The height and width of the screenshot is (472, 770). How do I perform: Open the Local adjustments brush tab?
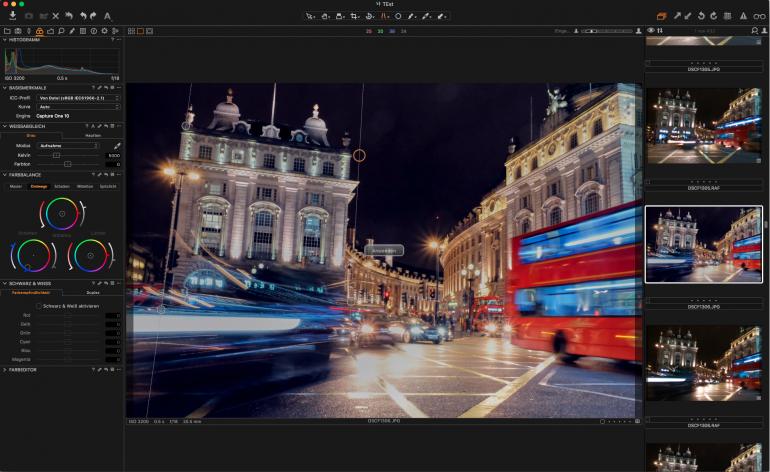72,31
